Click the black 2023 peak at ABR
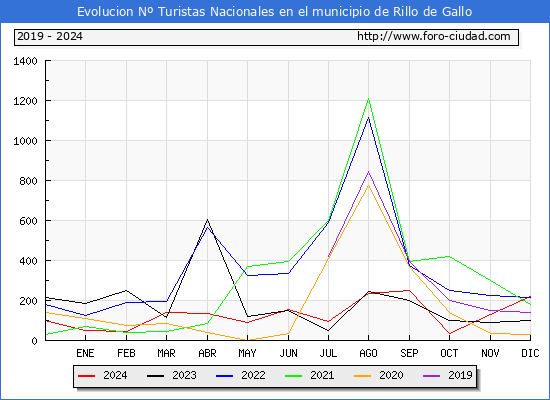The image size is (550, 400). (207, 220)
